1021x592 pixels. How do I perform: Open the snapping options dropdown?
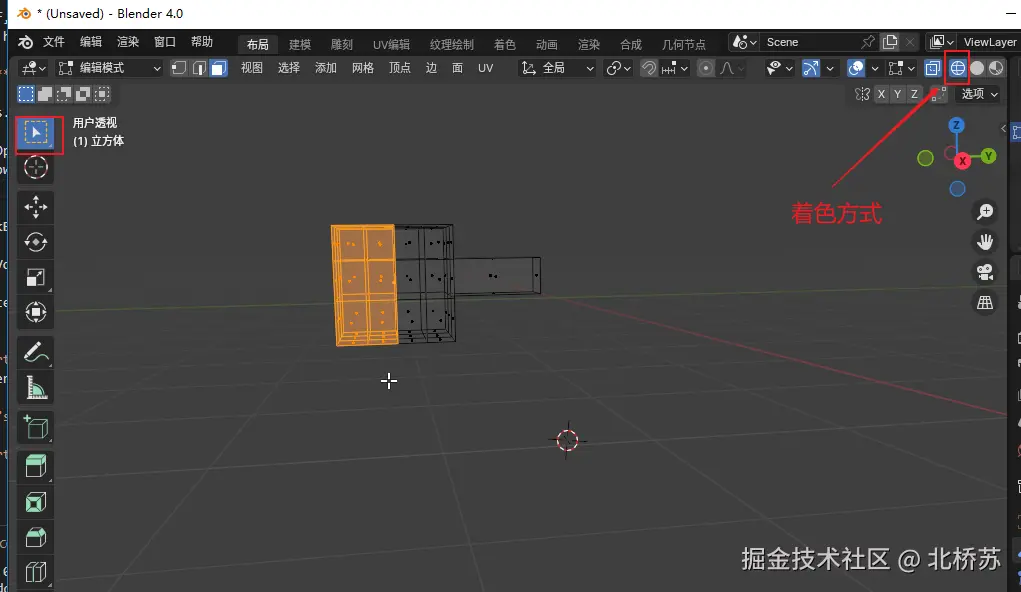[x=675, y=68]
